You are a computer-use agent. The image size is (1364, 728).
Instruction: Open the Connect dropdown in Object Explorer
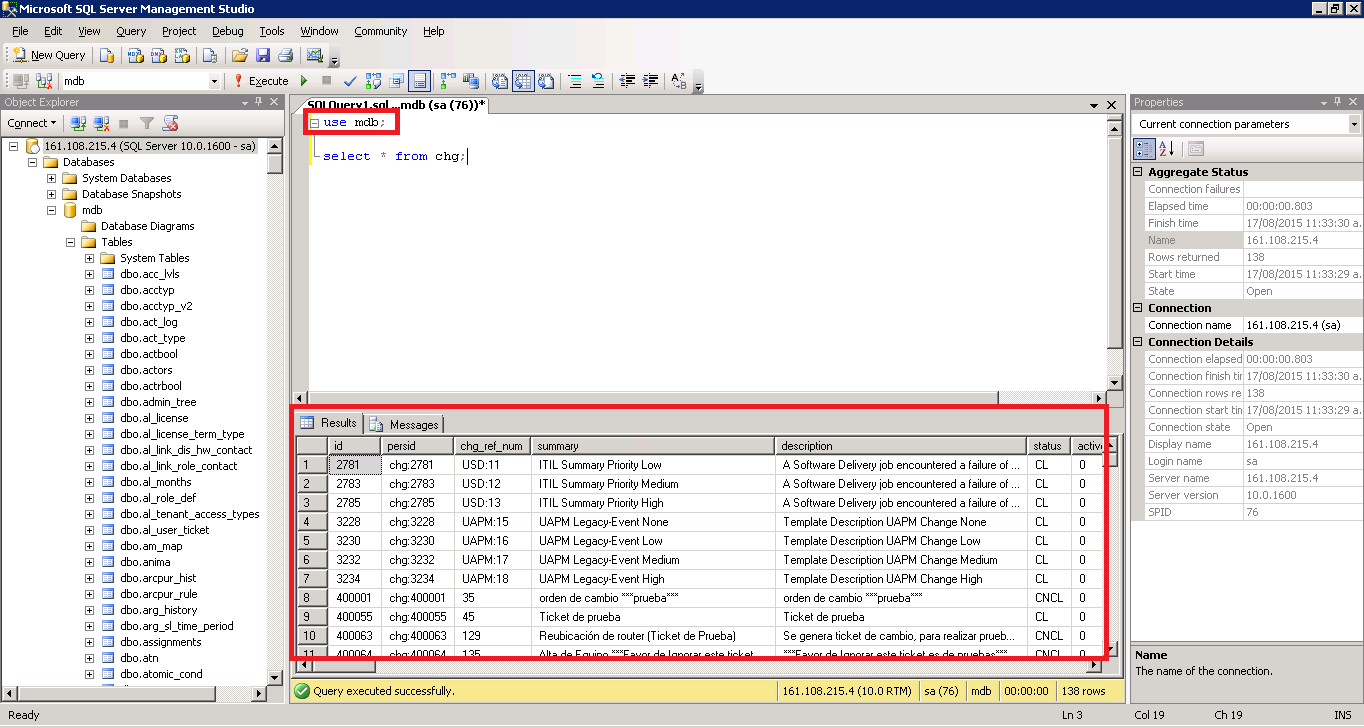[32, 123]
